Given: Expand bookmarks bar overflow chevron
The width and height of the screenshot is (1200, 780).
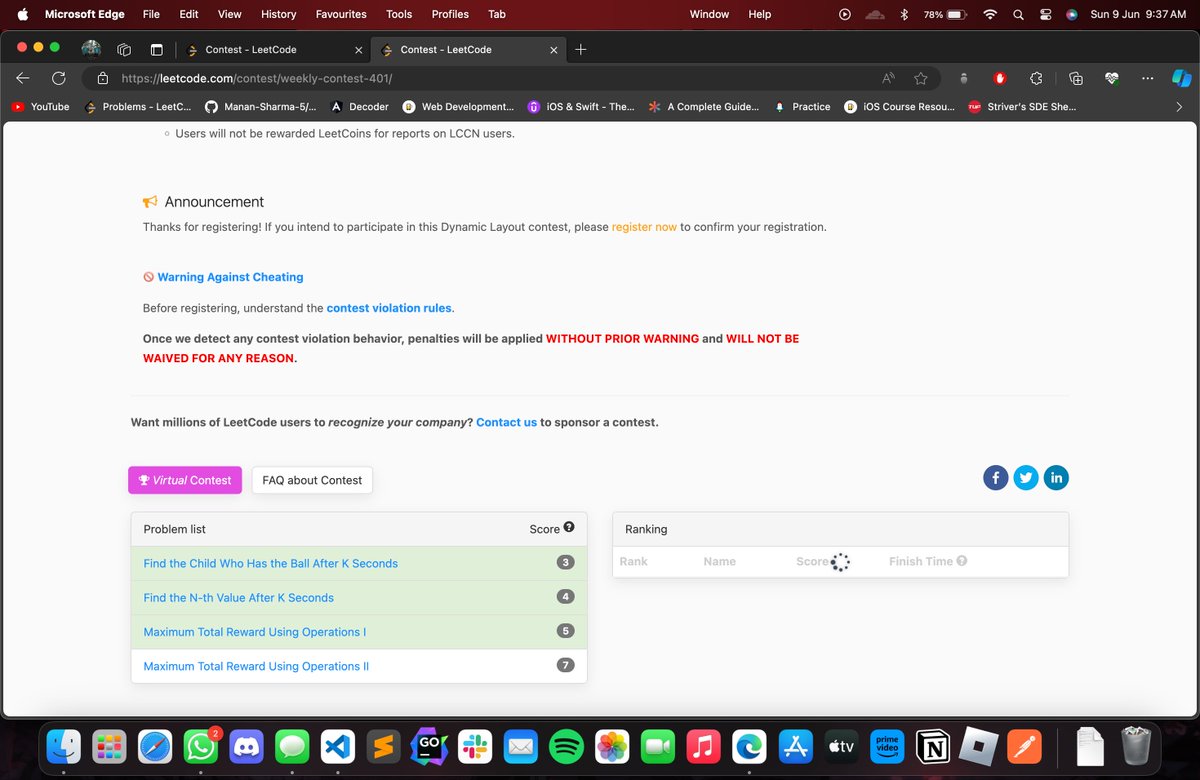Looking at the screenshot, I should pyautogui.click(x=1179, y=106).
